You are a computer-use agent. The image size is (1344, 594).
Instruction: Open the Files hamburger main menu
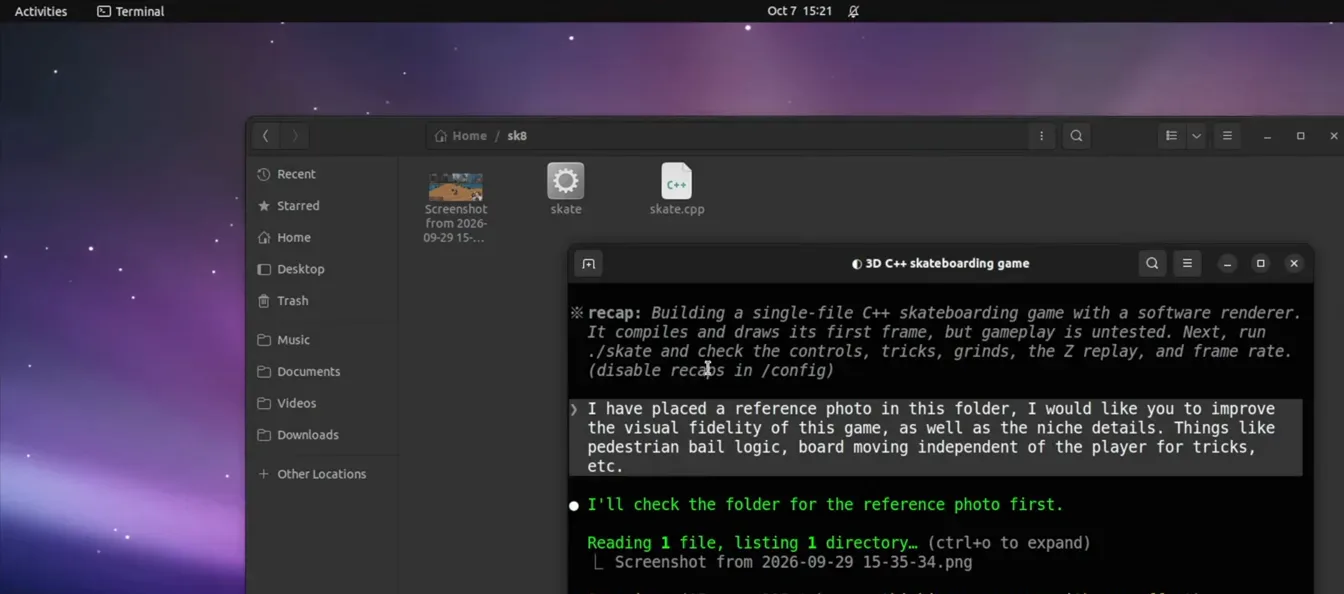(x=1227, y=136)
